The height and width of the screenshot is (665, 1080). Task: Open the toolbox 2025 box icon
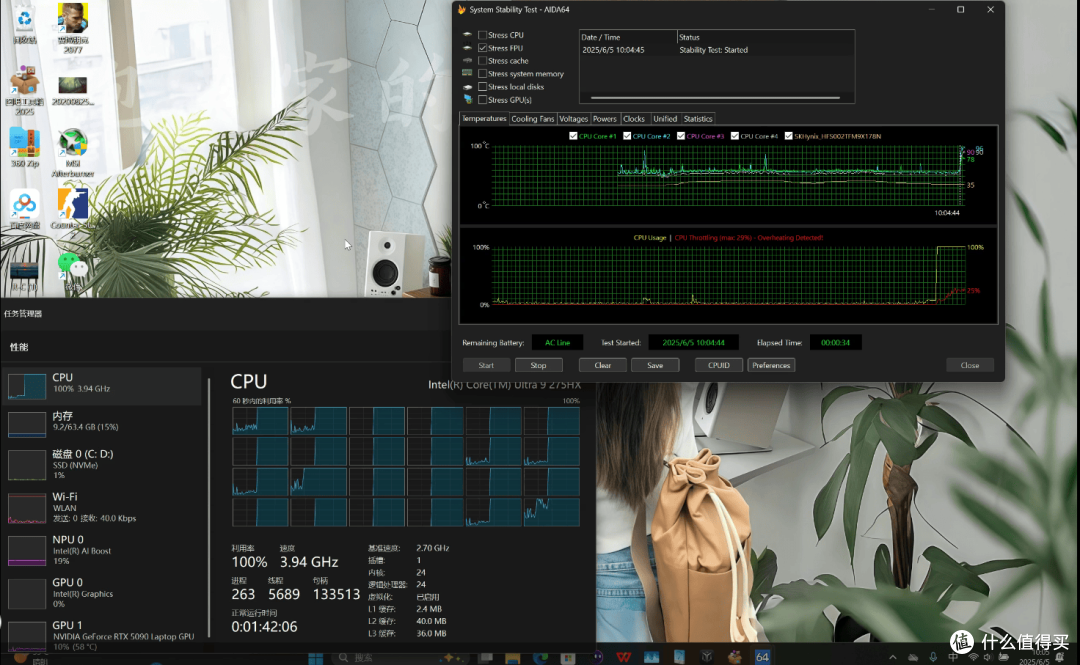[x=25, y=90]
